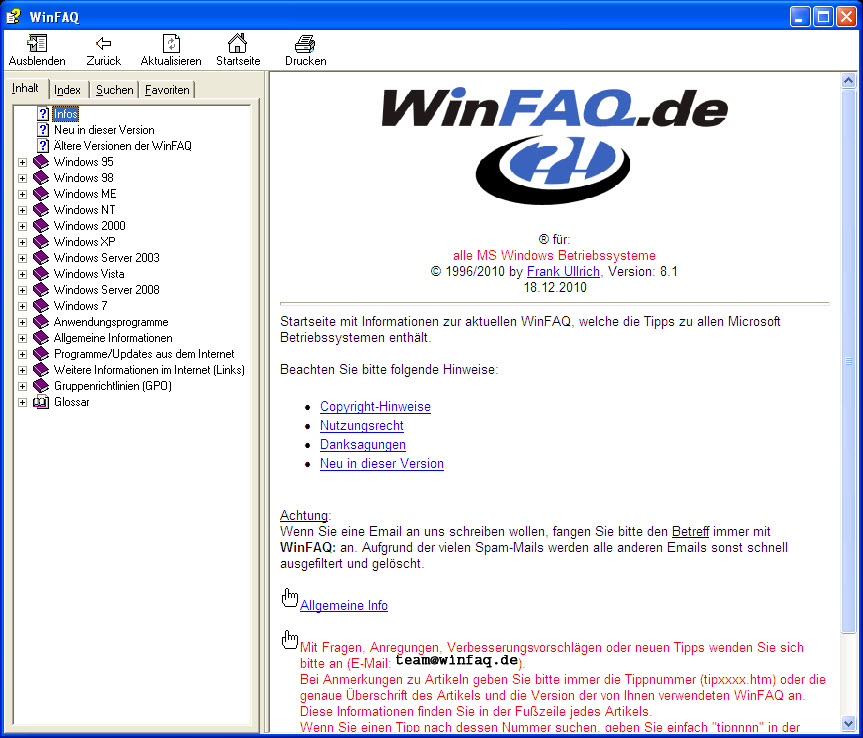This screenshot has width=863, height=738.
Task: Select the Windows 2000 tree entry text
Action: (x=90, y=226)
